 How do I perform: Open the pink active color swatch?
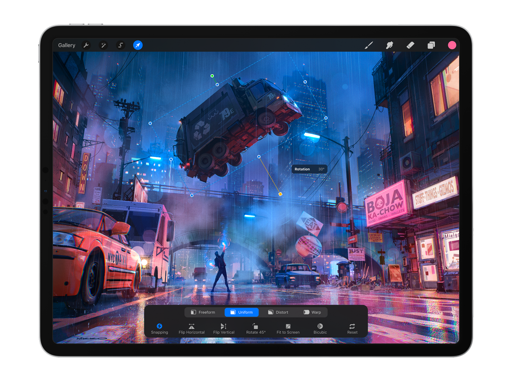point(452,45)
